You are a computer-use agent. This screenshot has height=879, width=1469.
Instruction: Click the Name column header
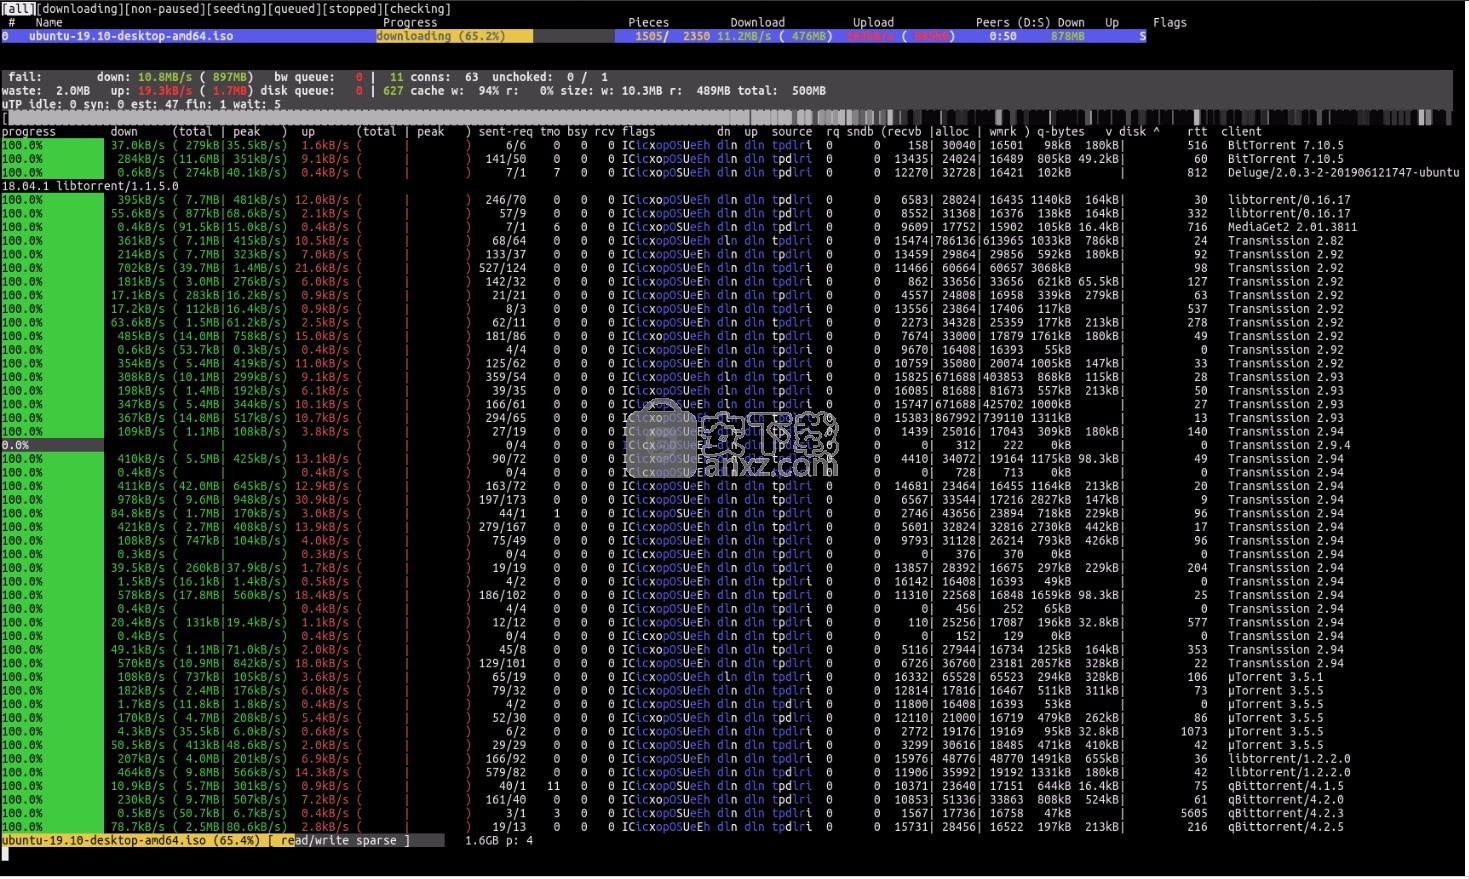tap(49, 22)
